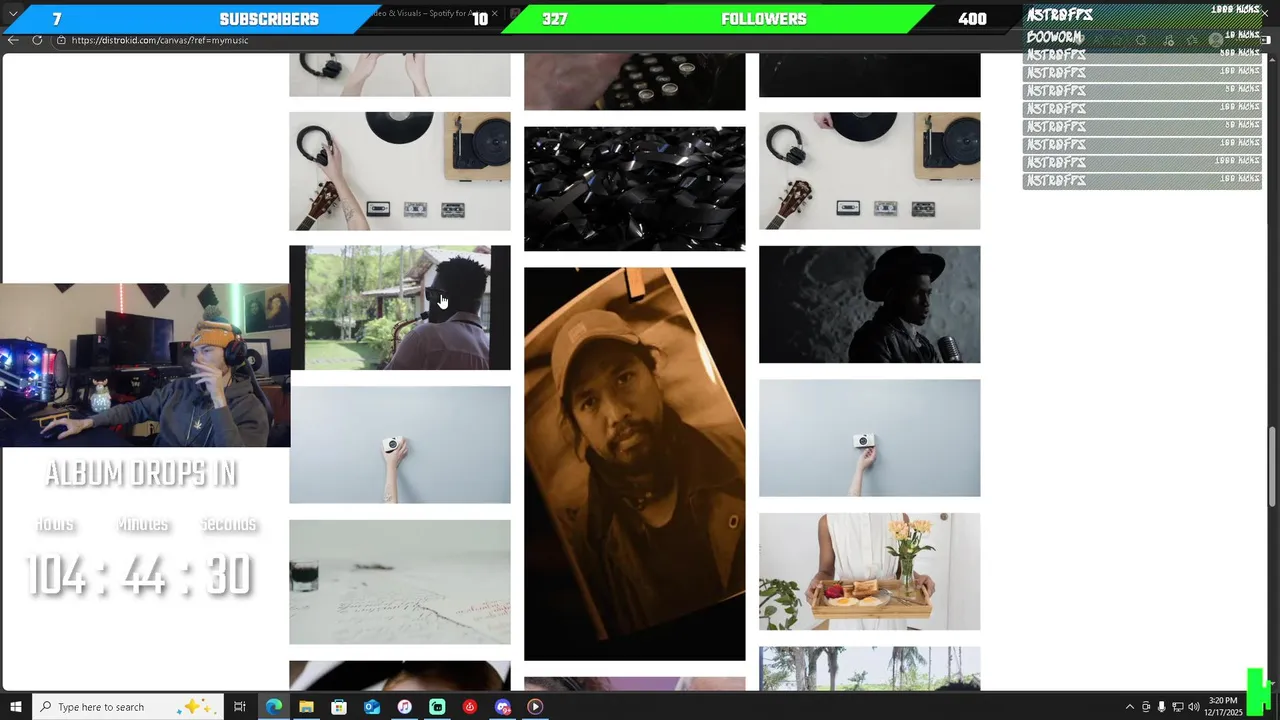
Task: Click the microphone tray icon
Action: click(x=1162, y=707)
